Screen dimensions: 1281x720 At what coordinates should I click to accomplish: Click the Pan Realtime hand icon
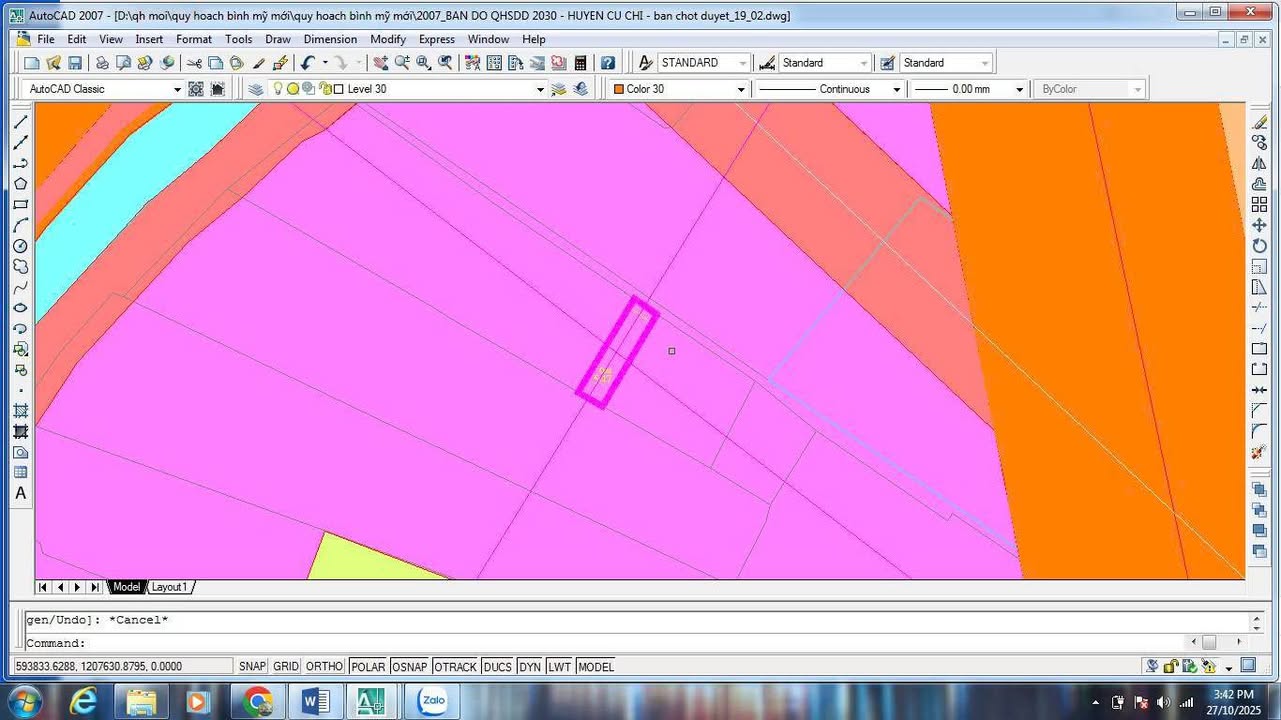click(380, 62)
